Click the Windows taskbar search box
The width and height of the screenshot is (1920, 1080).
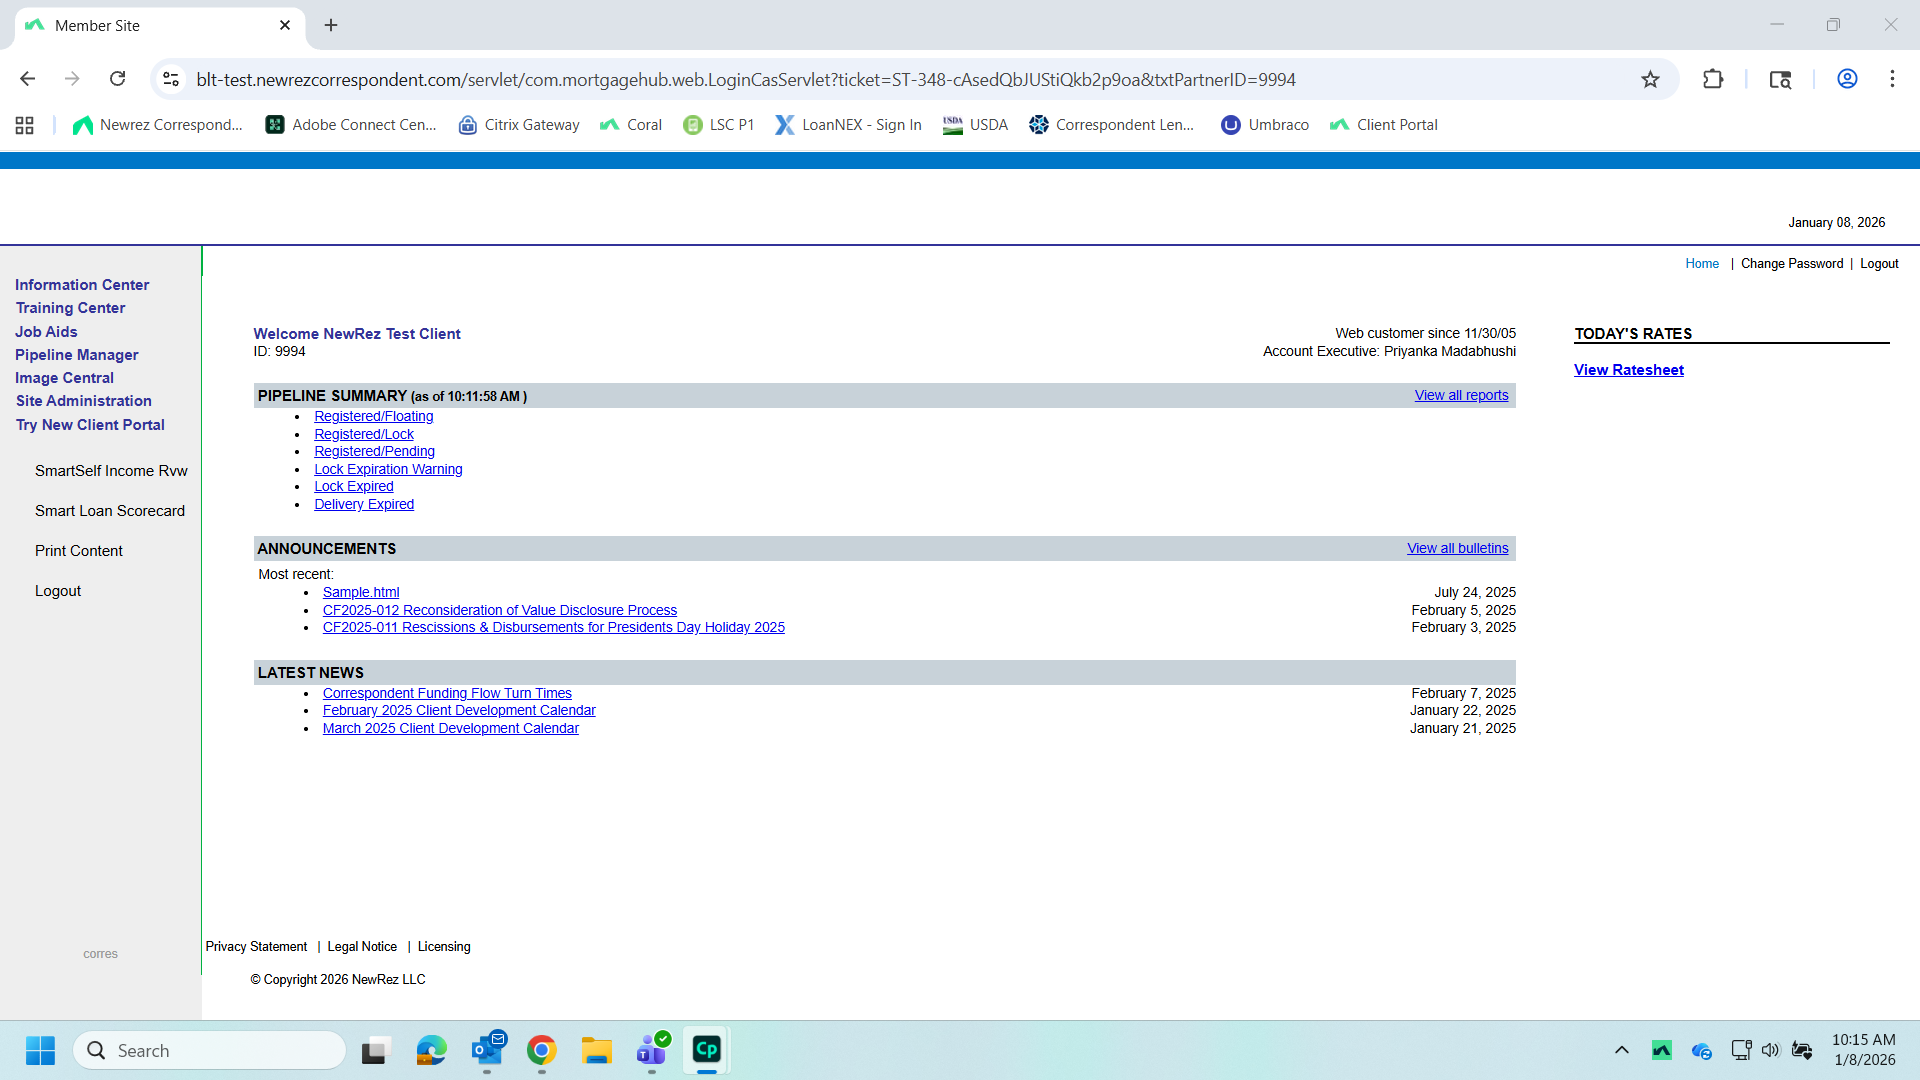(x=210, y=1050)
